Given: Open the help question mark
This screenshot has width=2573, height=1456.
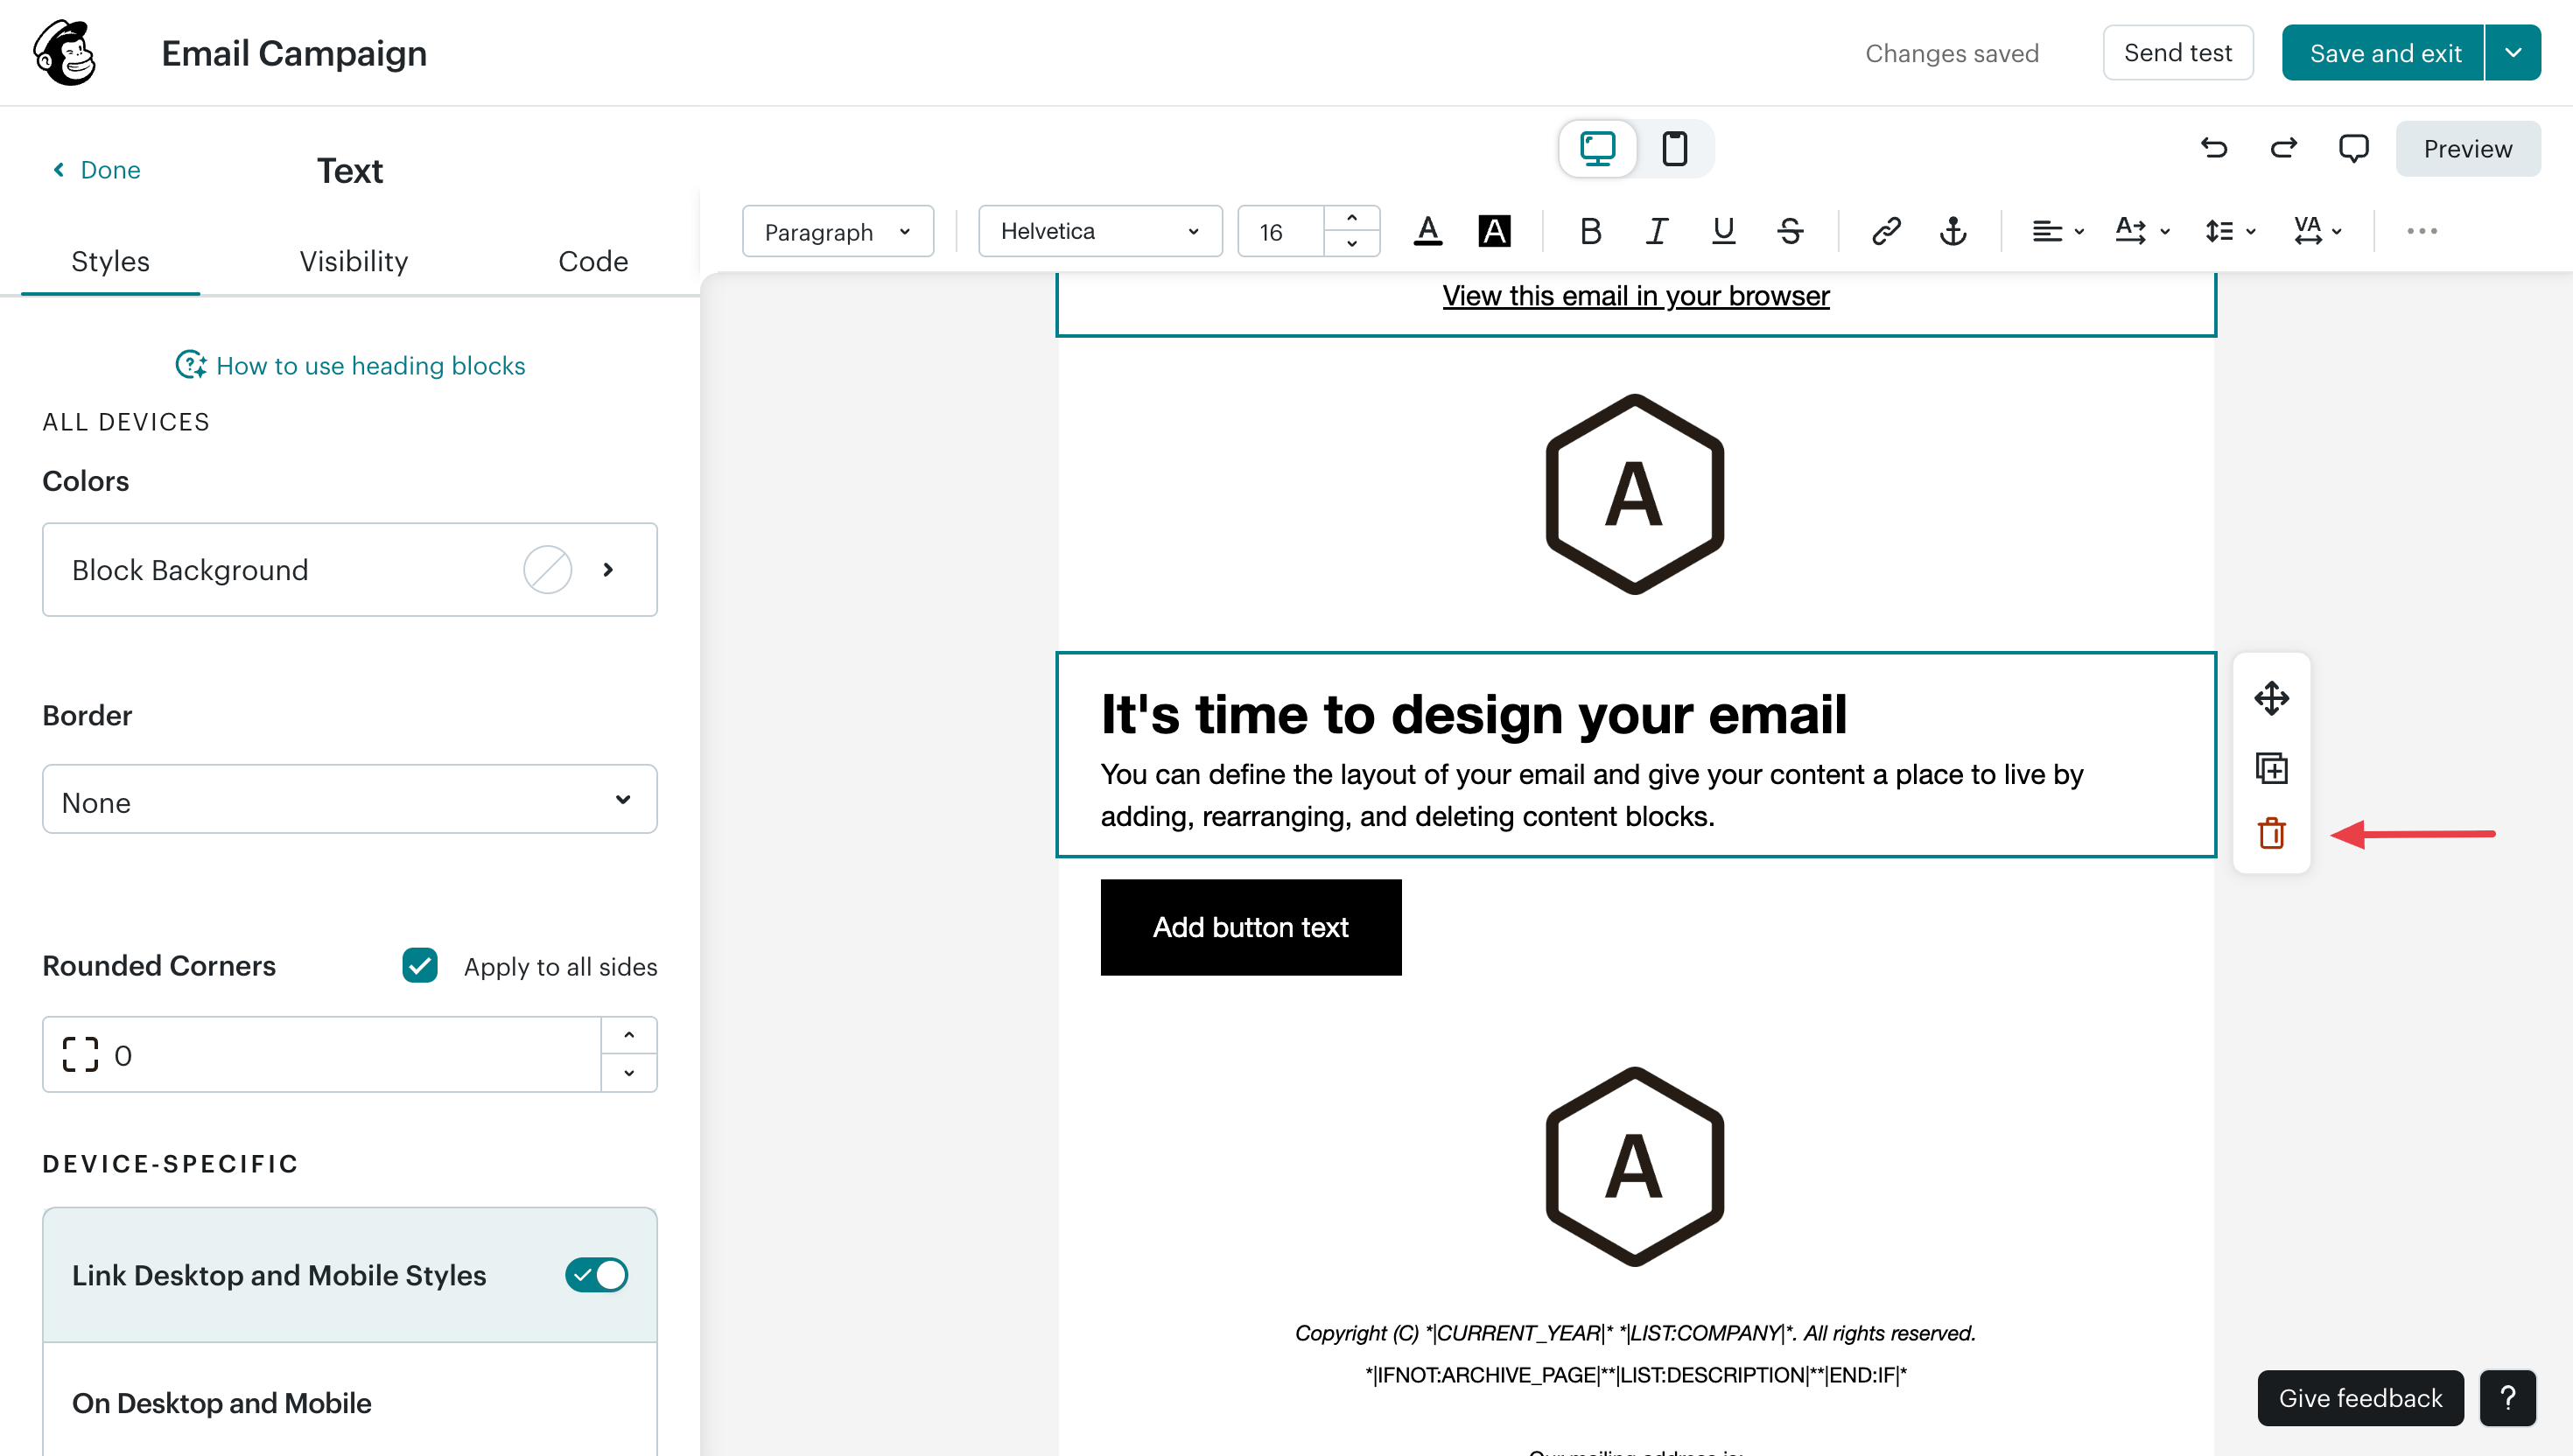Looking at the screenshot, I should tap(2507, 1397).
